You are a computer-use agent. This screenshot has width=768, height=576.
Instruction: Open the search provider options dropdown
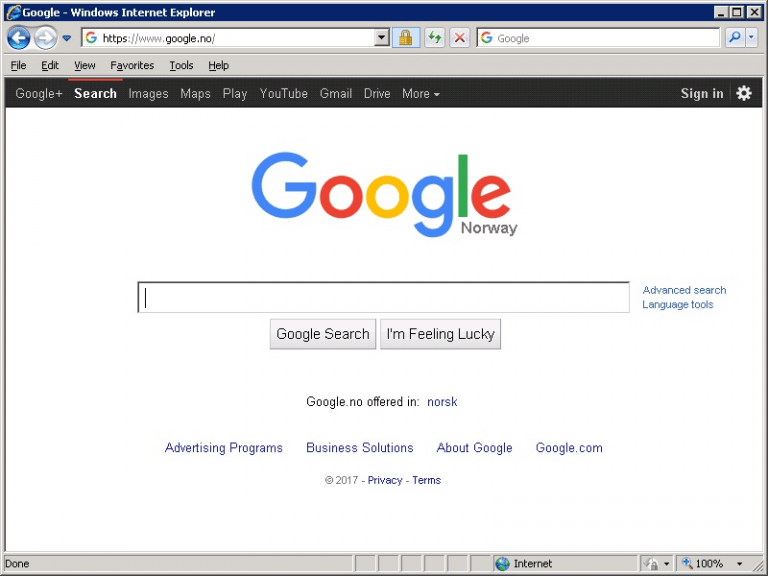(x=752, y=38)
